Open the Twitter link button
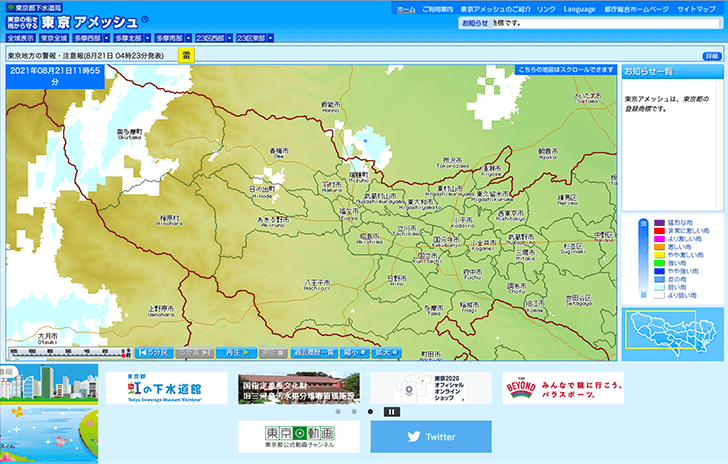The width and height of the screenshot is (728, 464). [431, 437]
